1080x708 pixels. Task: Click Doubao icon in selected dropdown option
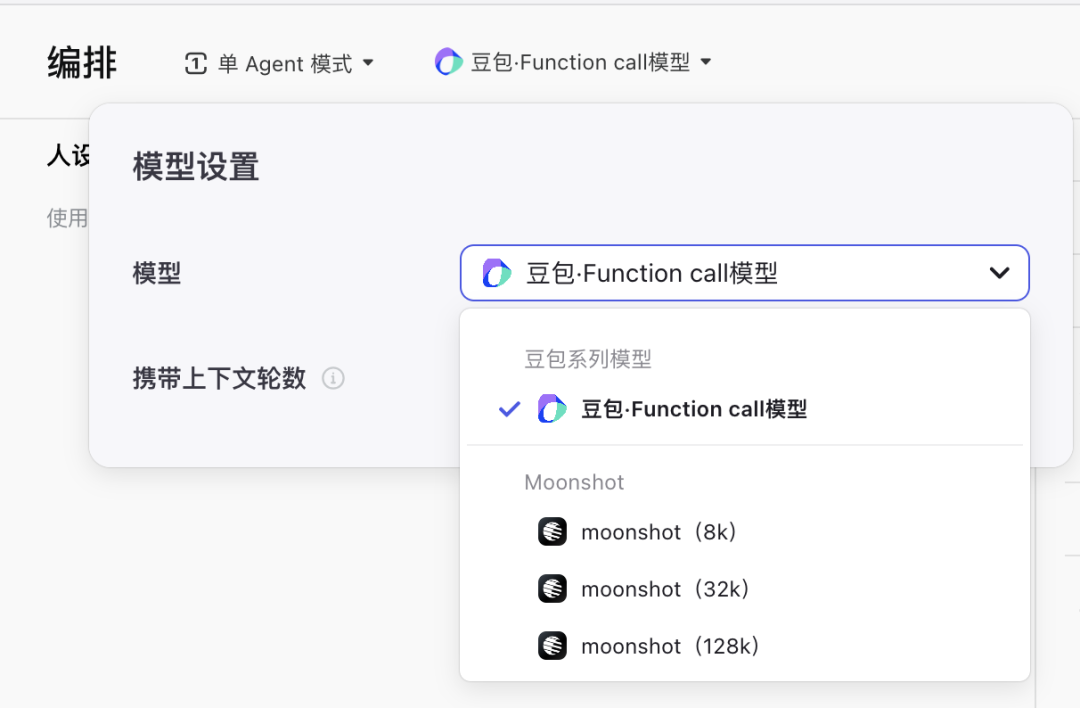click(x=552, y=409)
